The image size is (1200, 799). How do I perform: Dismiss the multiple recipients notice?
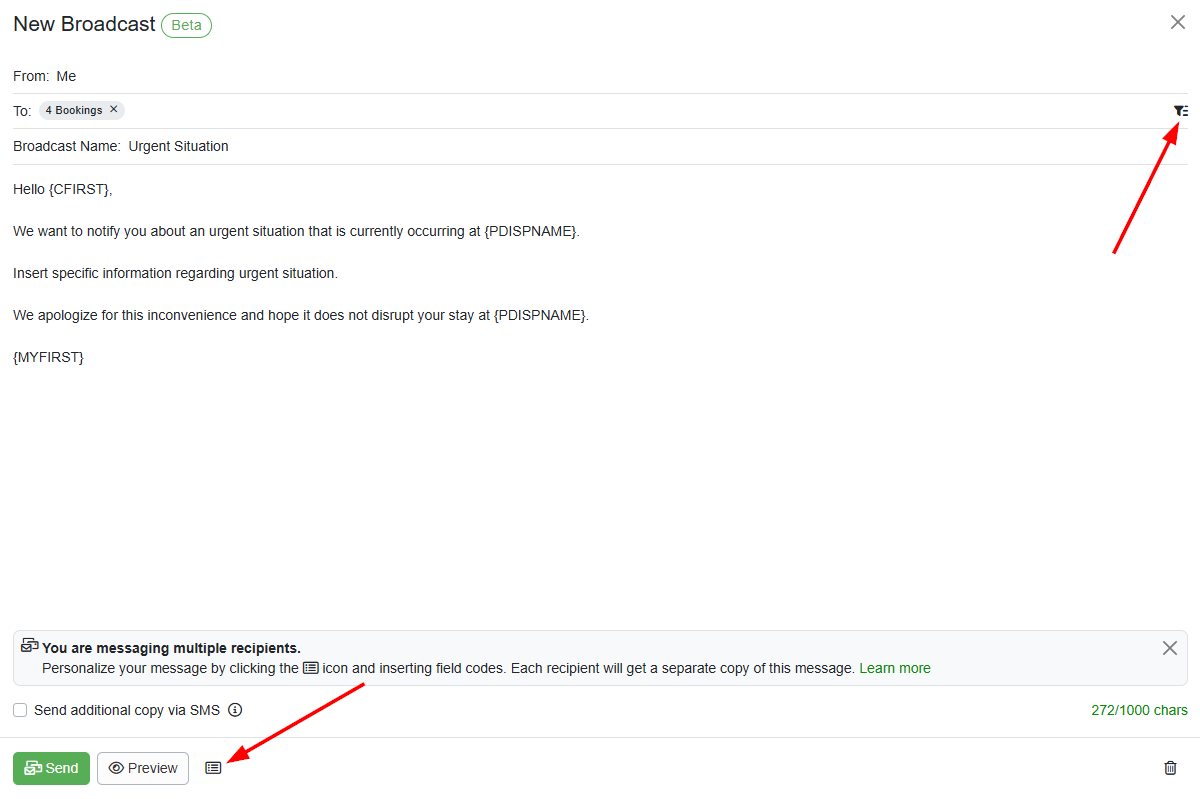point(1169,648)
